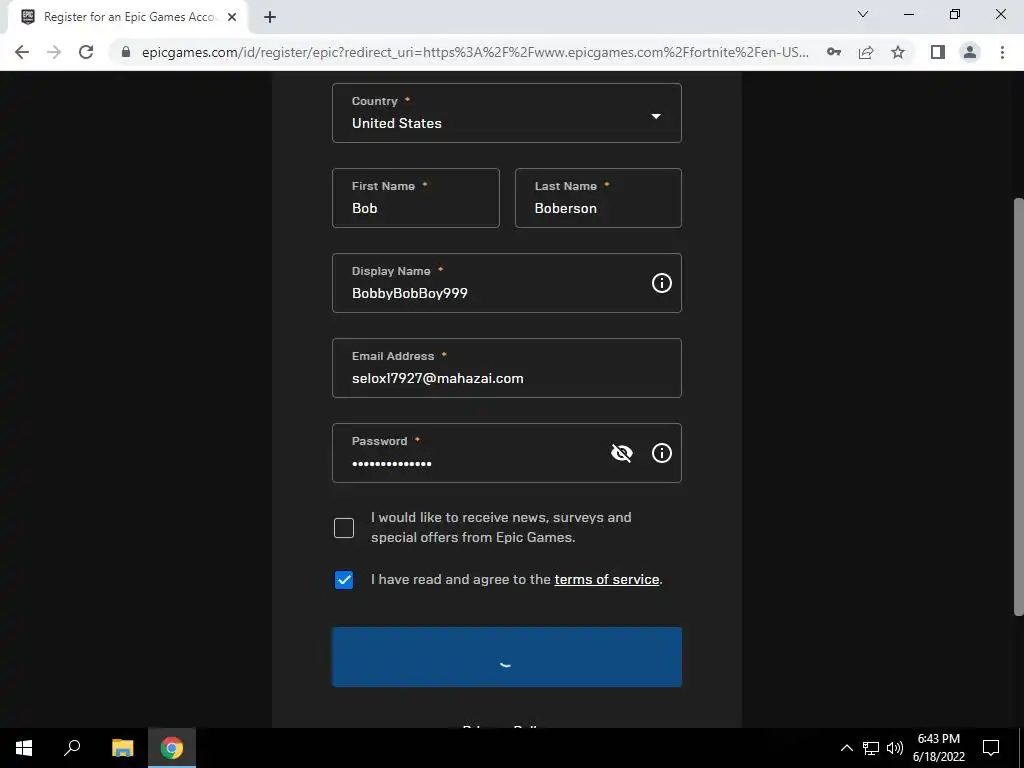Open the volume tray icon
1024x768 pixels.
[895, 748]
